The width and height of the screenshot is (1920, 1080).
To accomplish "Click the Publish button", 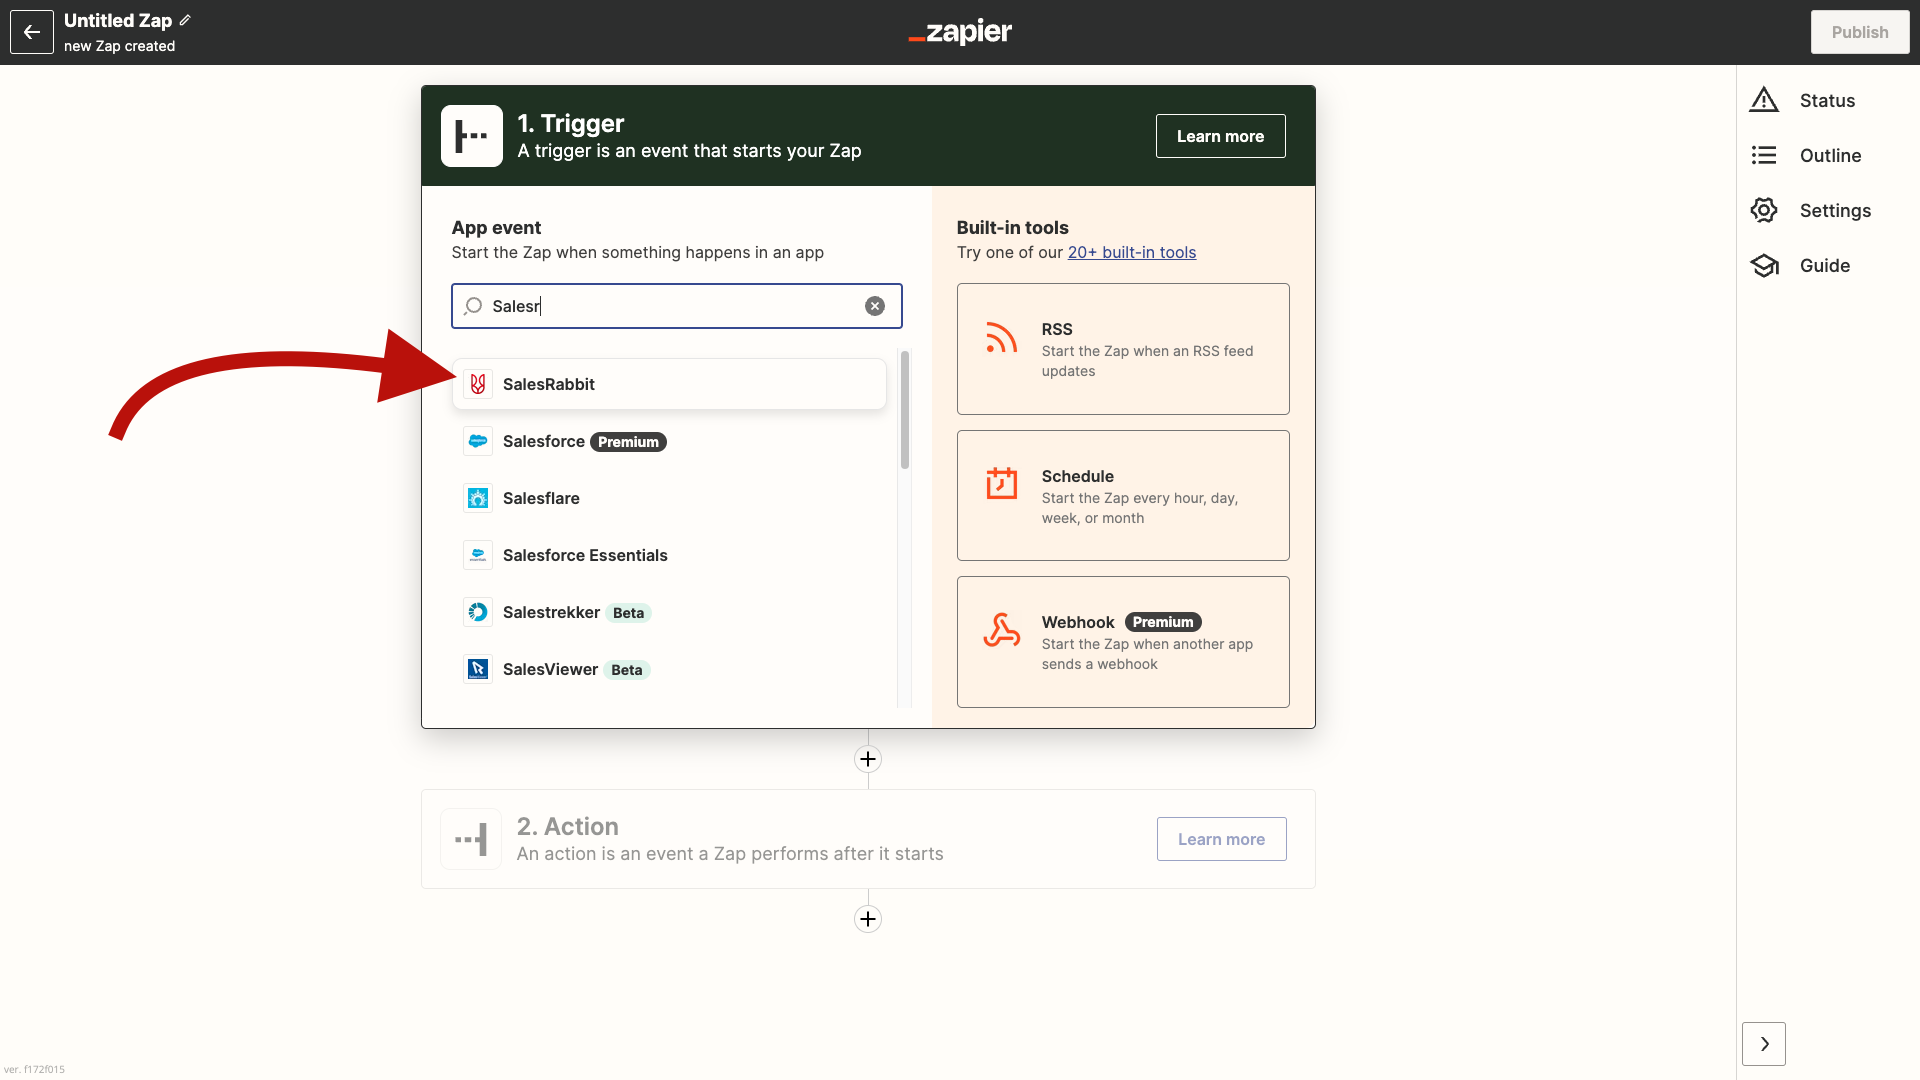I will tap(1860, 32).
